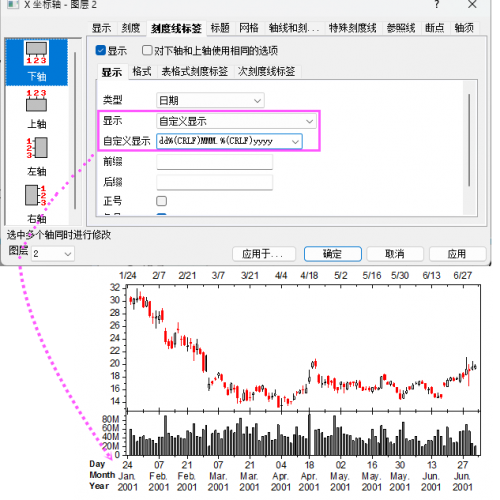The height and width of the screenshot is (500, 500).
Task: Click the 取消 button
Action: tap(395, 254)
